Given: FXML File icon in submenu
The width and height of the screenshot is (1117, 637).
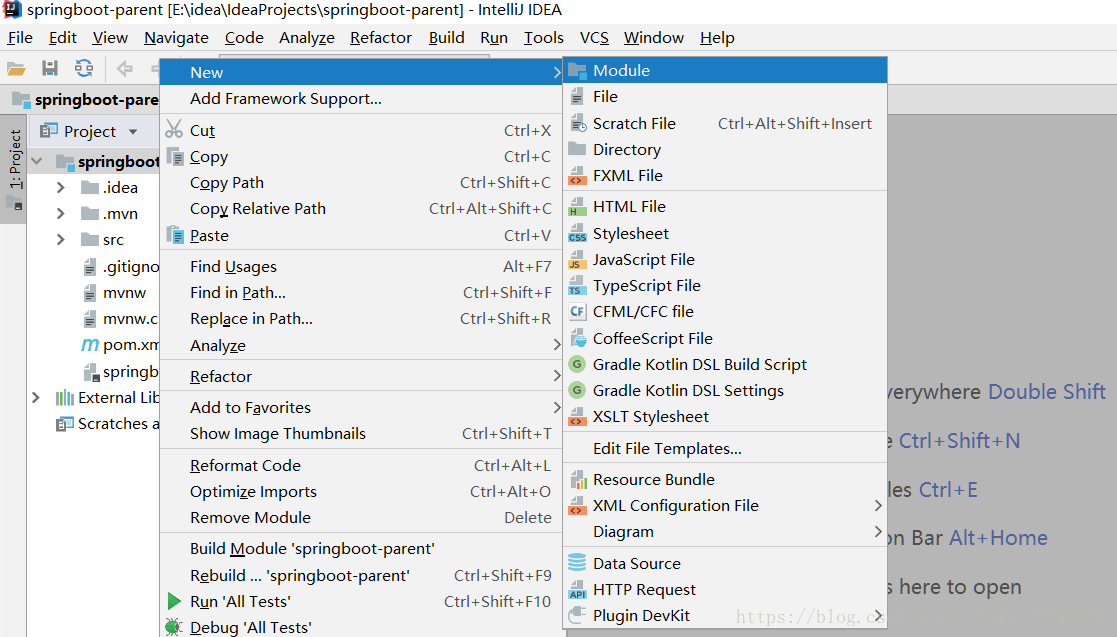Looking at the screenshot, I should [x=578, y=175].
